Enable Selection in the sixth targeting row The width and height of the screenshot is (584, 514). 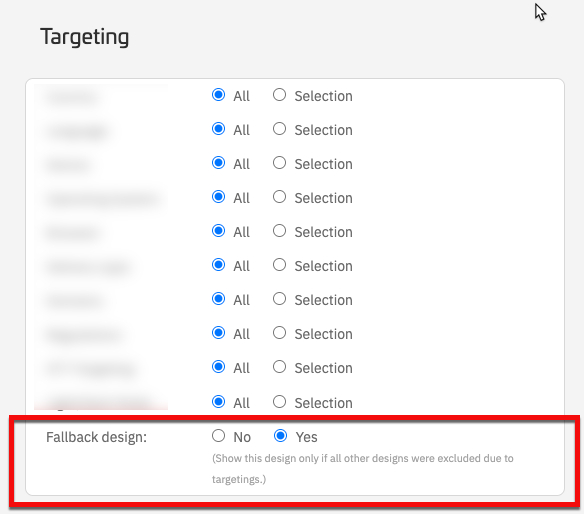[279, 265]
